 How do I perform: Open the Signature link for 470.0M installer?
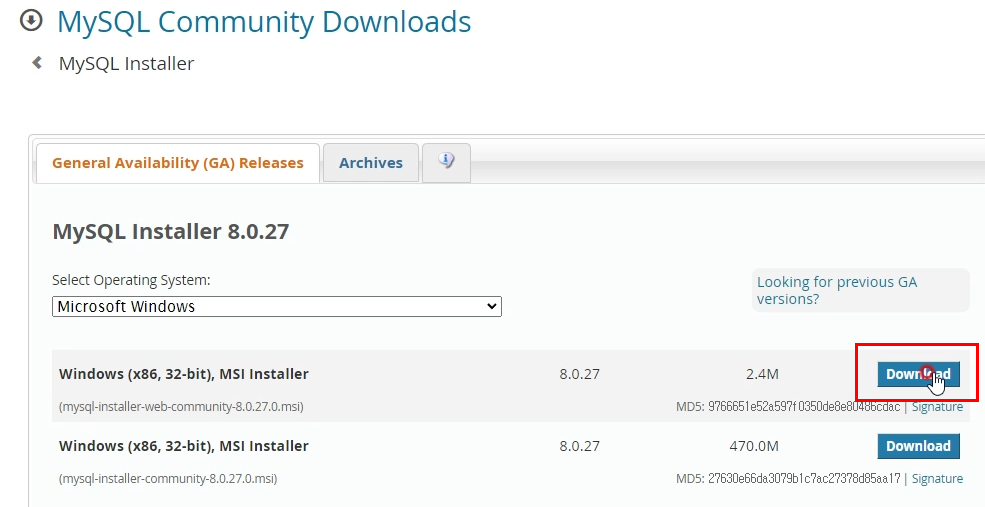[x=937, y=479]
